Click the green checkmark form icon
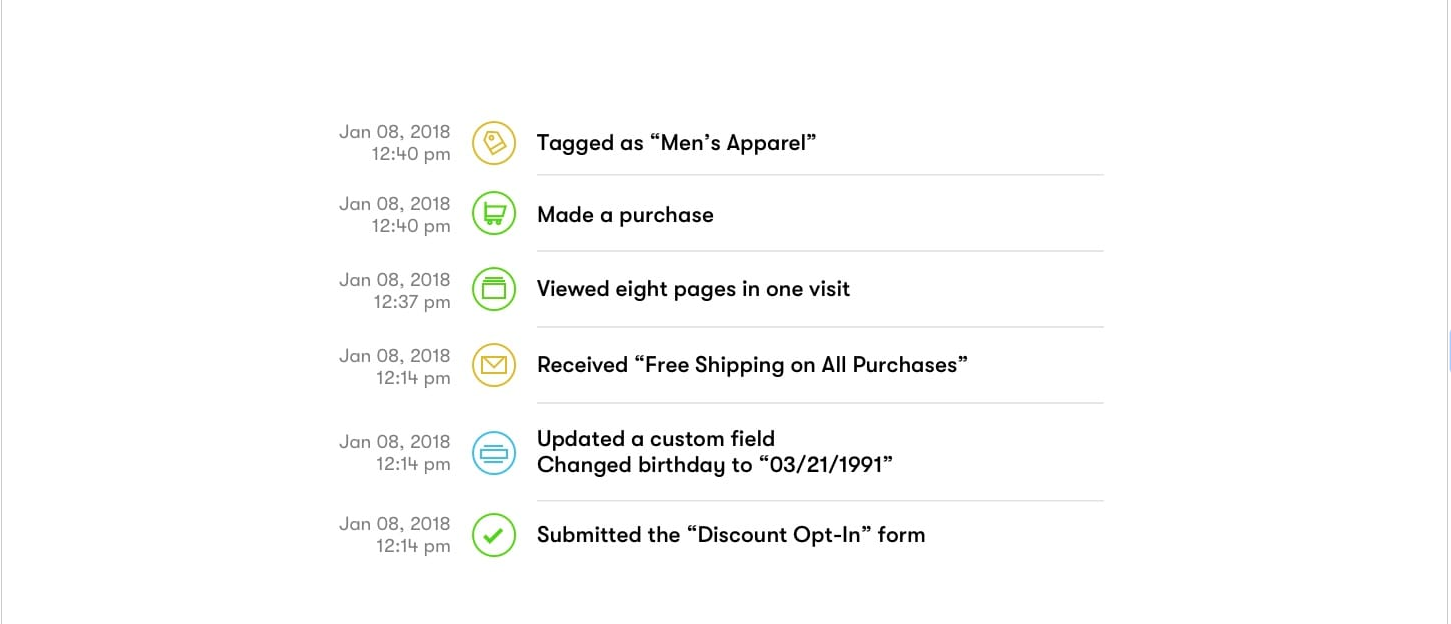1451x624 pixels. (494, 535)
